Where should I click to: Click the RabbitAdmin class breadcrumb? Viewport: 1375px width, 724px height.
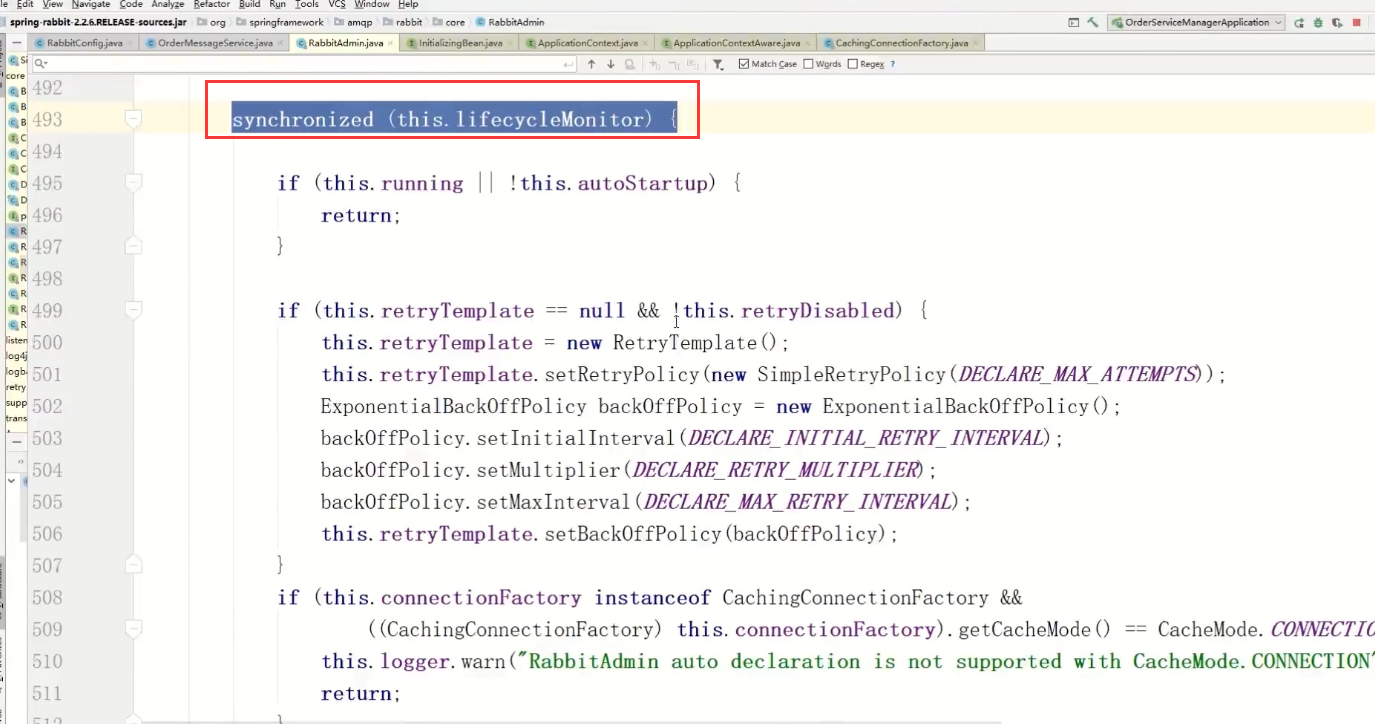(510, 22)
